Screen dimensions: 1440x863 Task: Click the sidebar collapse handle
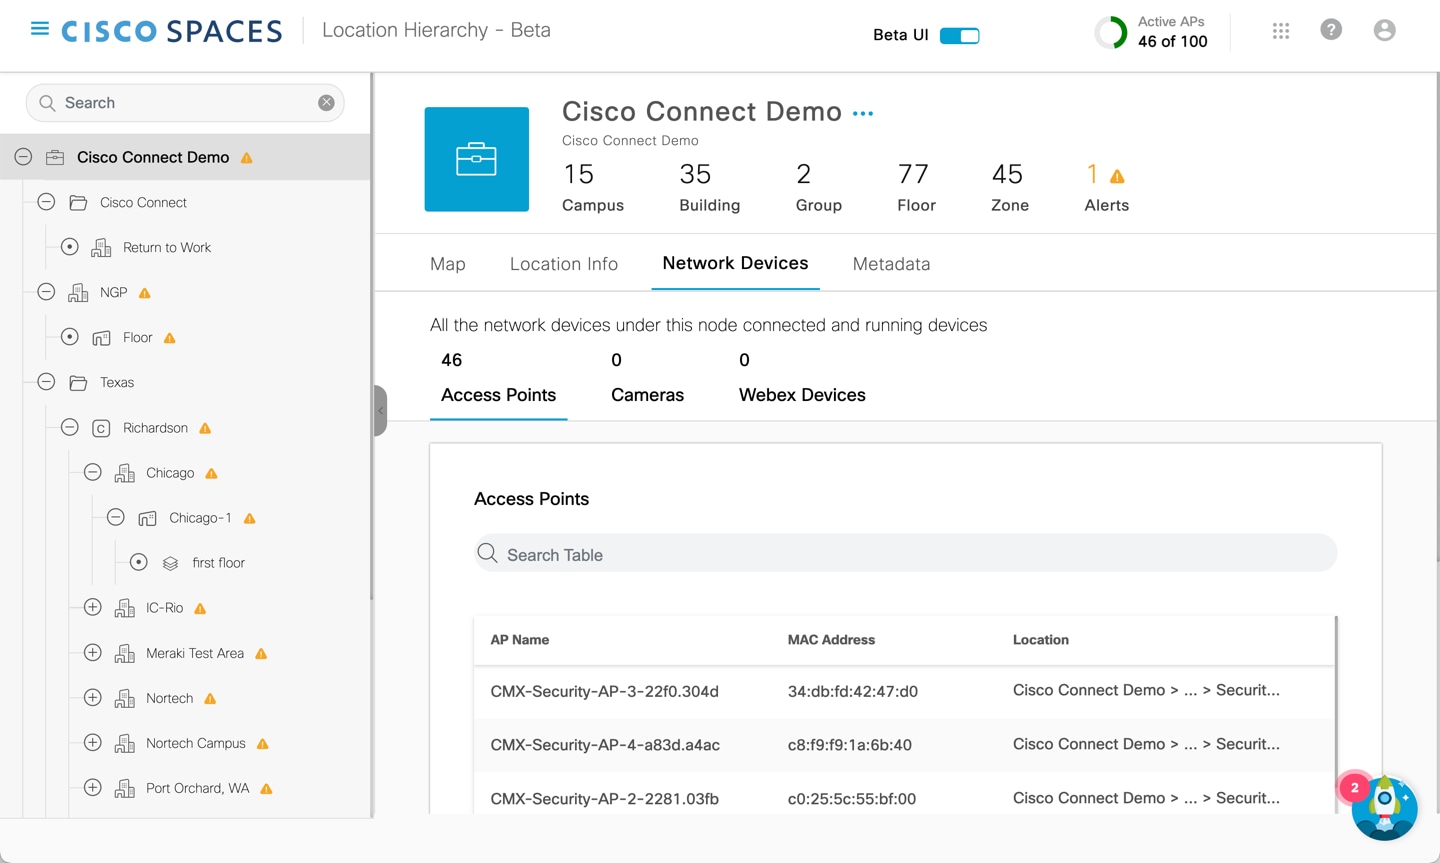tap(380, 411)
